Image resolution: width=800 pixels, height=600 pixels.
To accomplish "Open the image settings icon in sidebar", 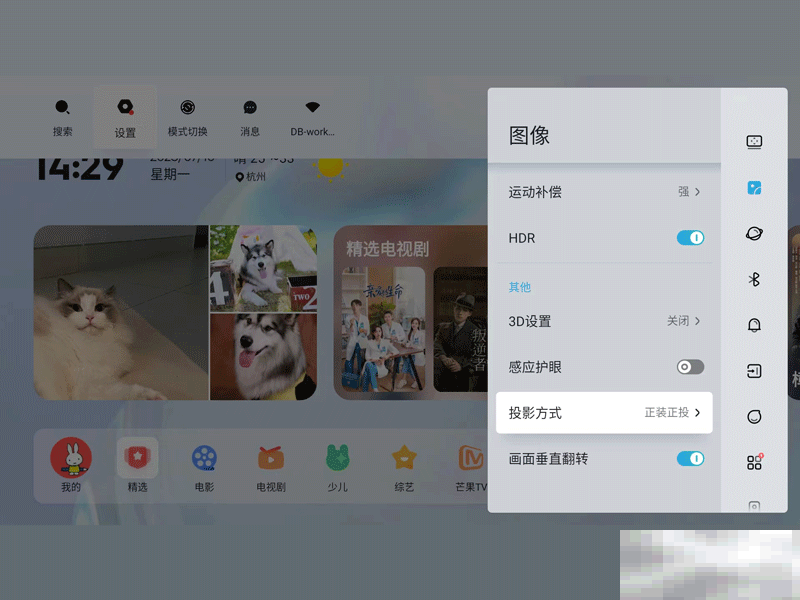I will click(754, 187).
